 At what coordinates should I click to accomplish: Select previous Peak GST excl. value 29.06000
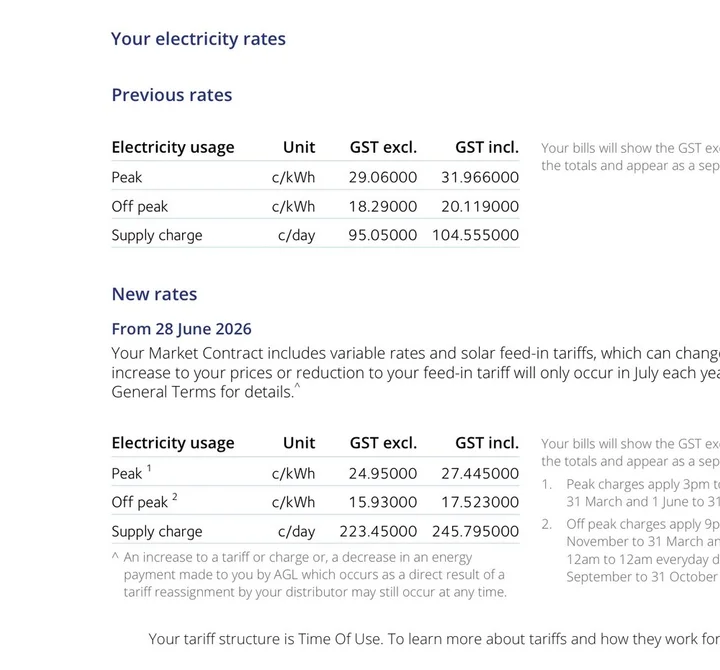[382, 177]
